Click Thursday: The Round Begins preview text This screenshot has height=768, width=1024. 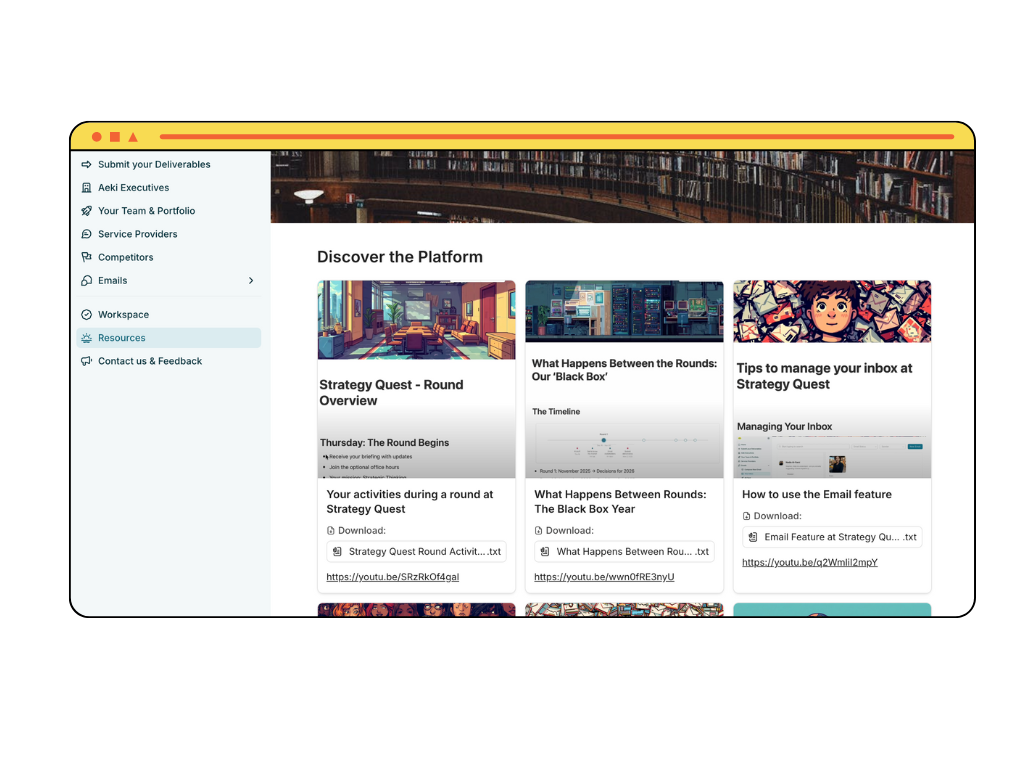pyautogui.click(x=385, y=443)
